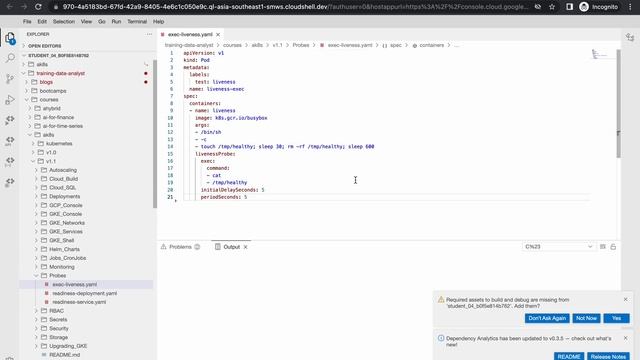Expand the blogs folder
The image size is (640, 360).
pos(46,82)
